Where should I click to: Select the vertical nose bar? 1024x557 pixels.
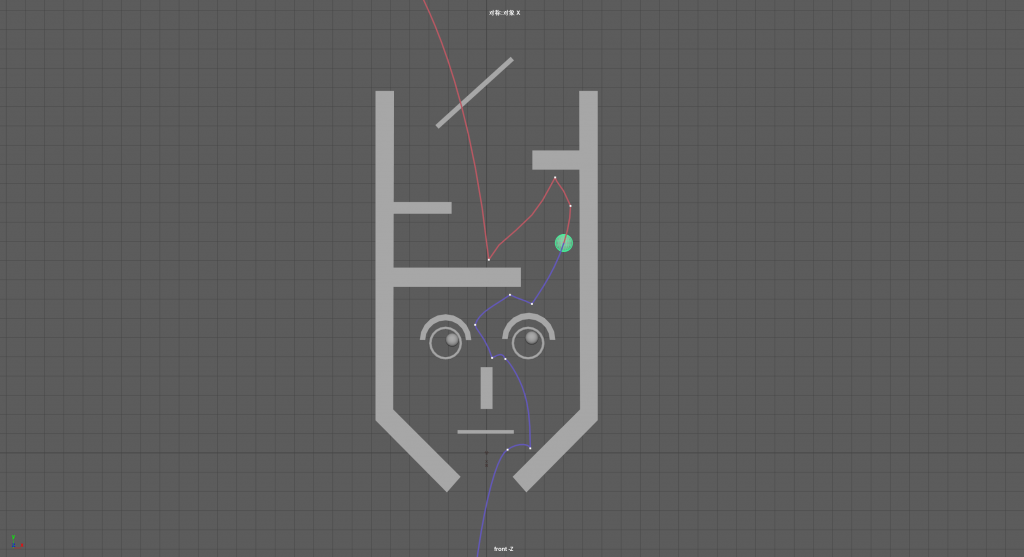click(x=487, y=388)
